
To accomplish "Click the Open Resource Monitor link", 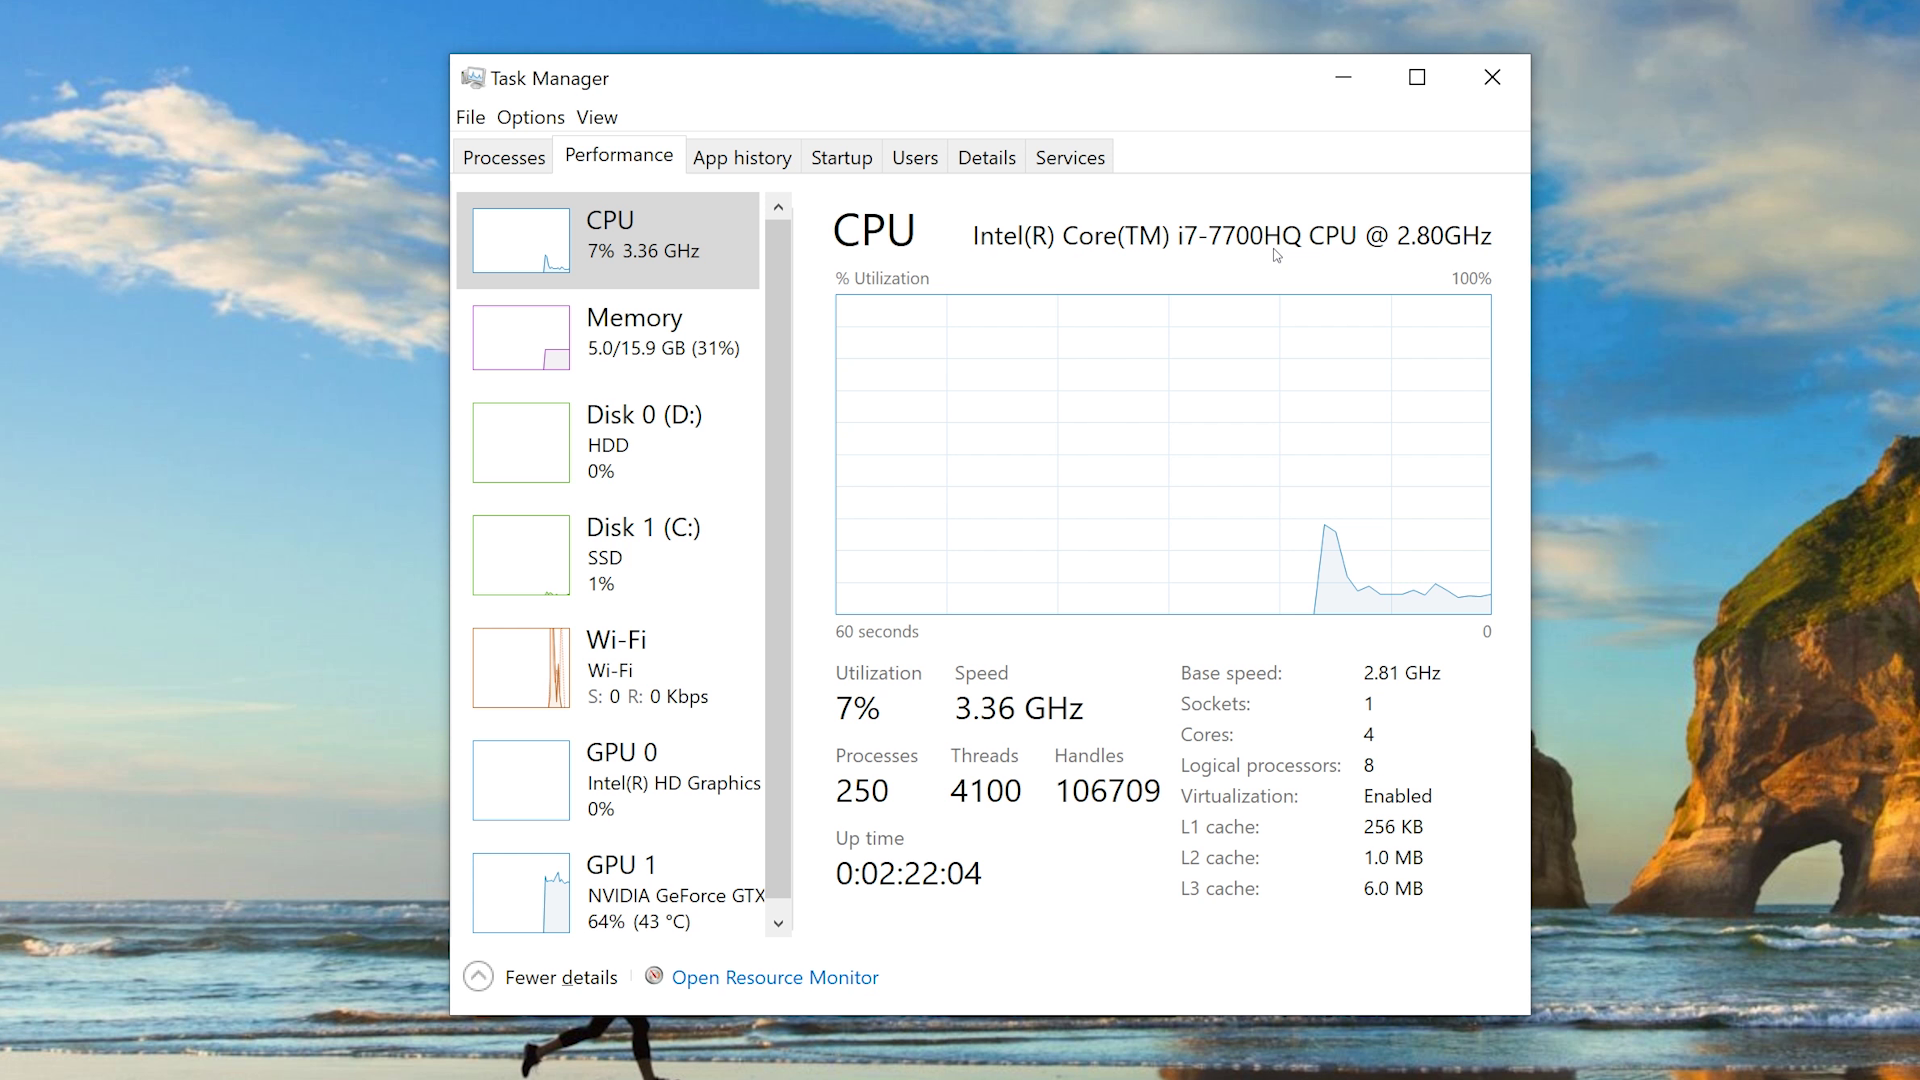I will [x=775, y=977].
